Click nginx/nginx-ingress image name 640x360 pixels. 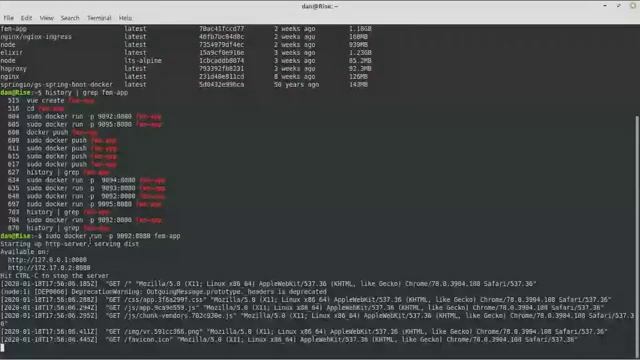coord(36,37)
